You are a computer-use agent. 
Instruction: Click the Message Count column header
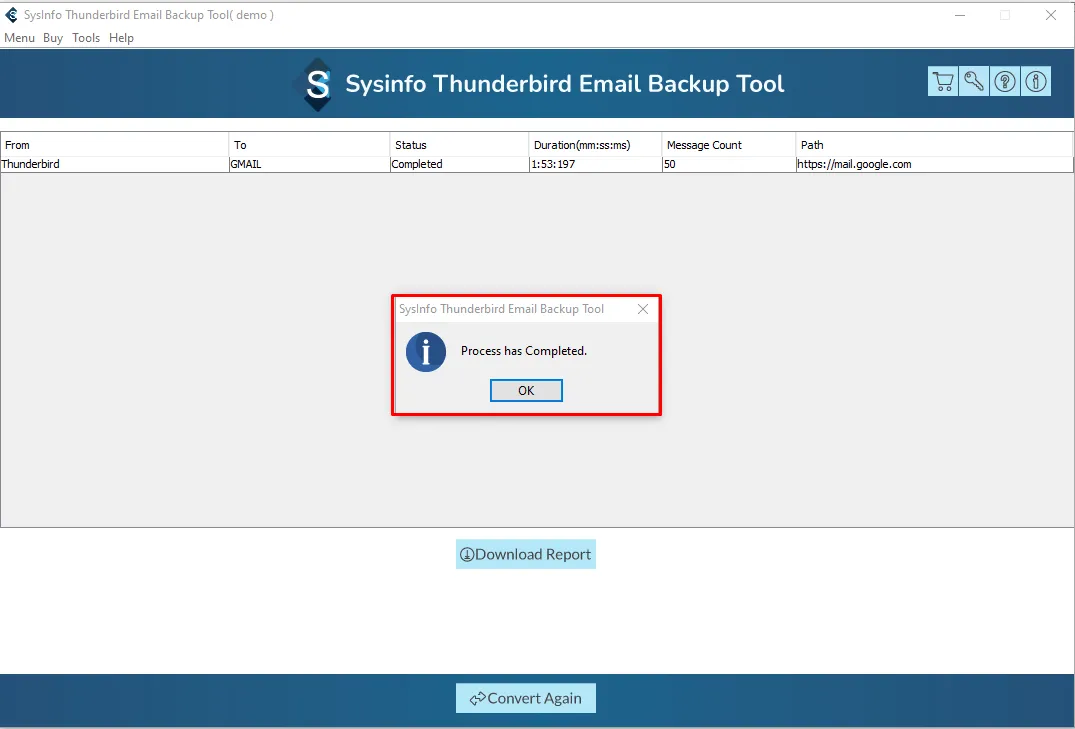click(729, 145)
